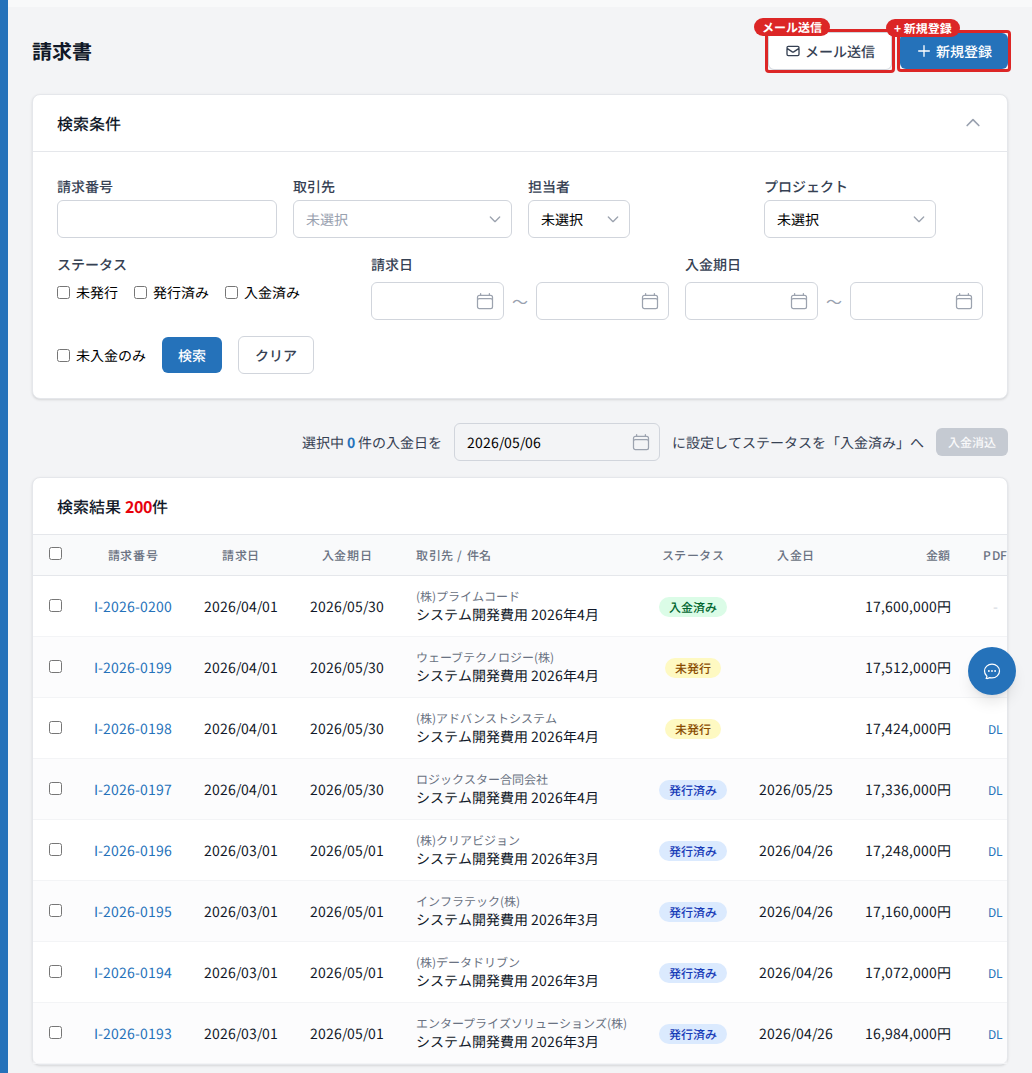Screen dimensions: 1032x1073
Task: Download PDF via DL for I-2026-0198
Action: (995, 729)
